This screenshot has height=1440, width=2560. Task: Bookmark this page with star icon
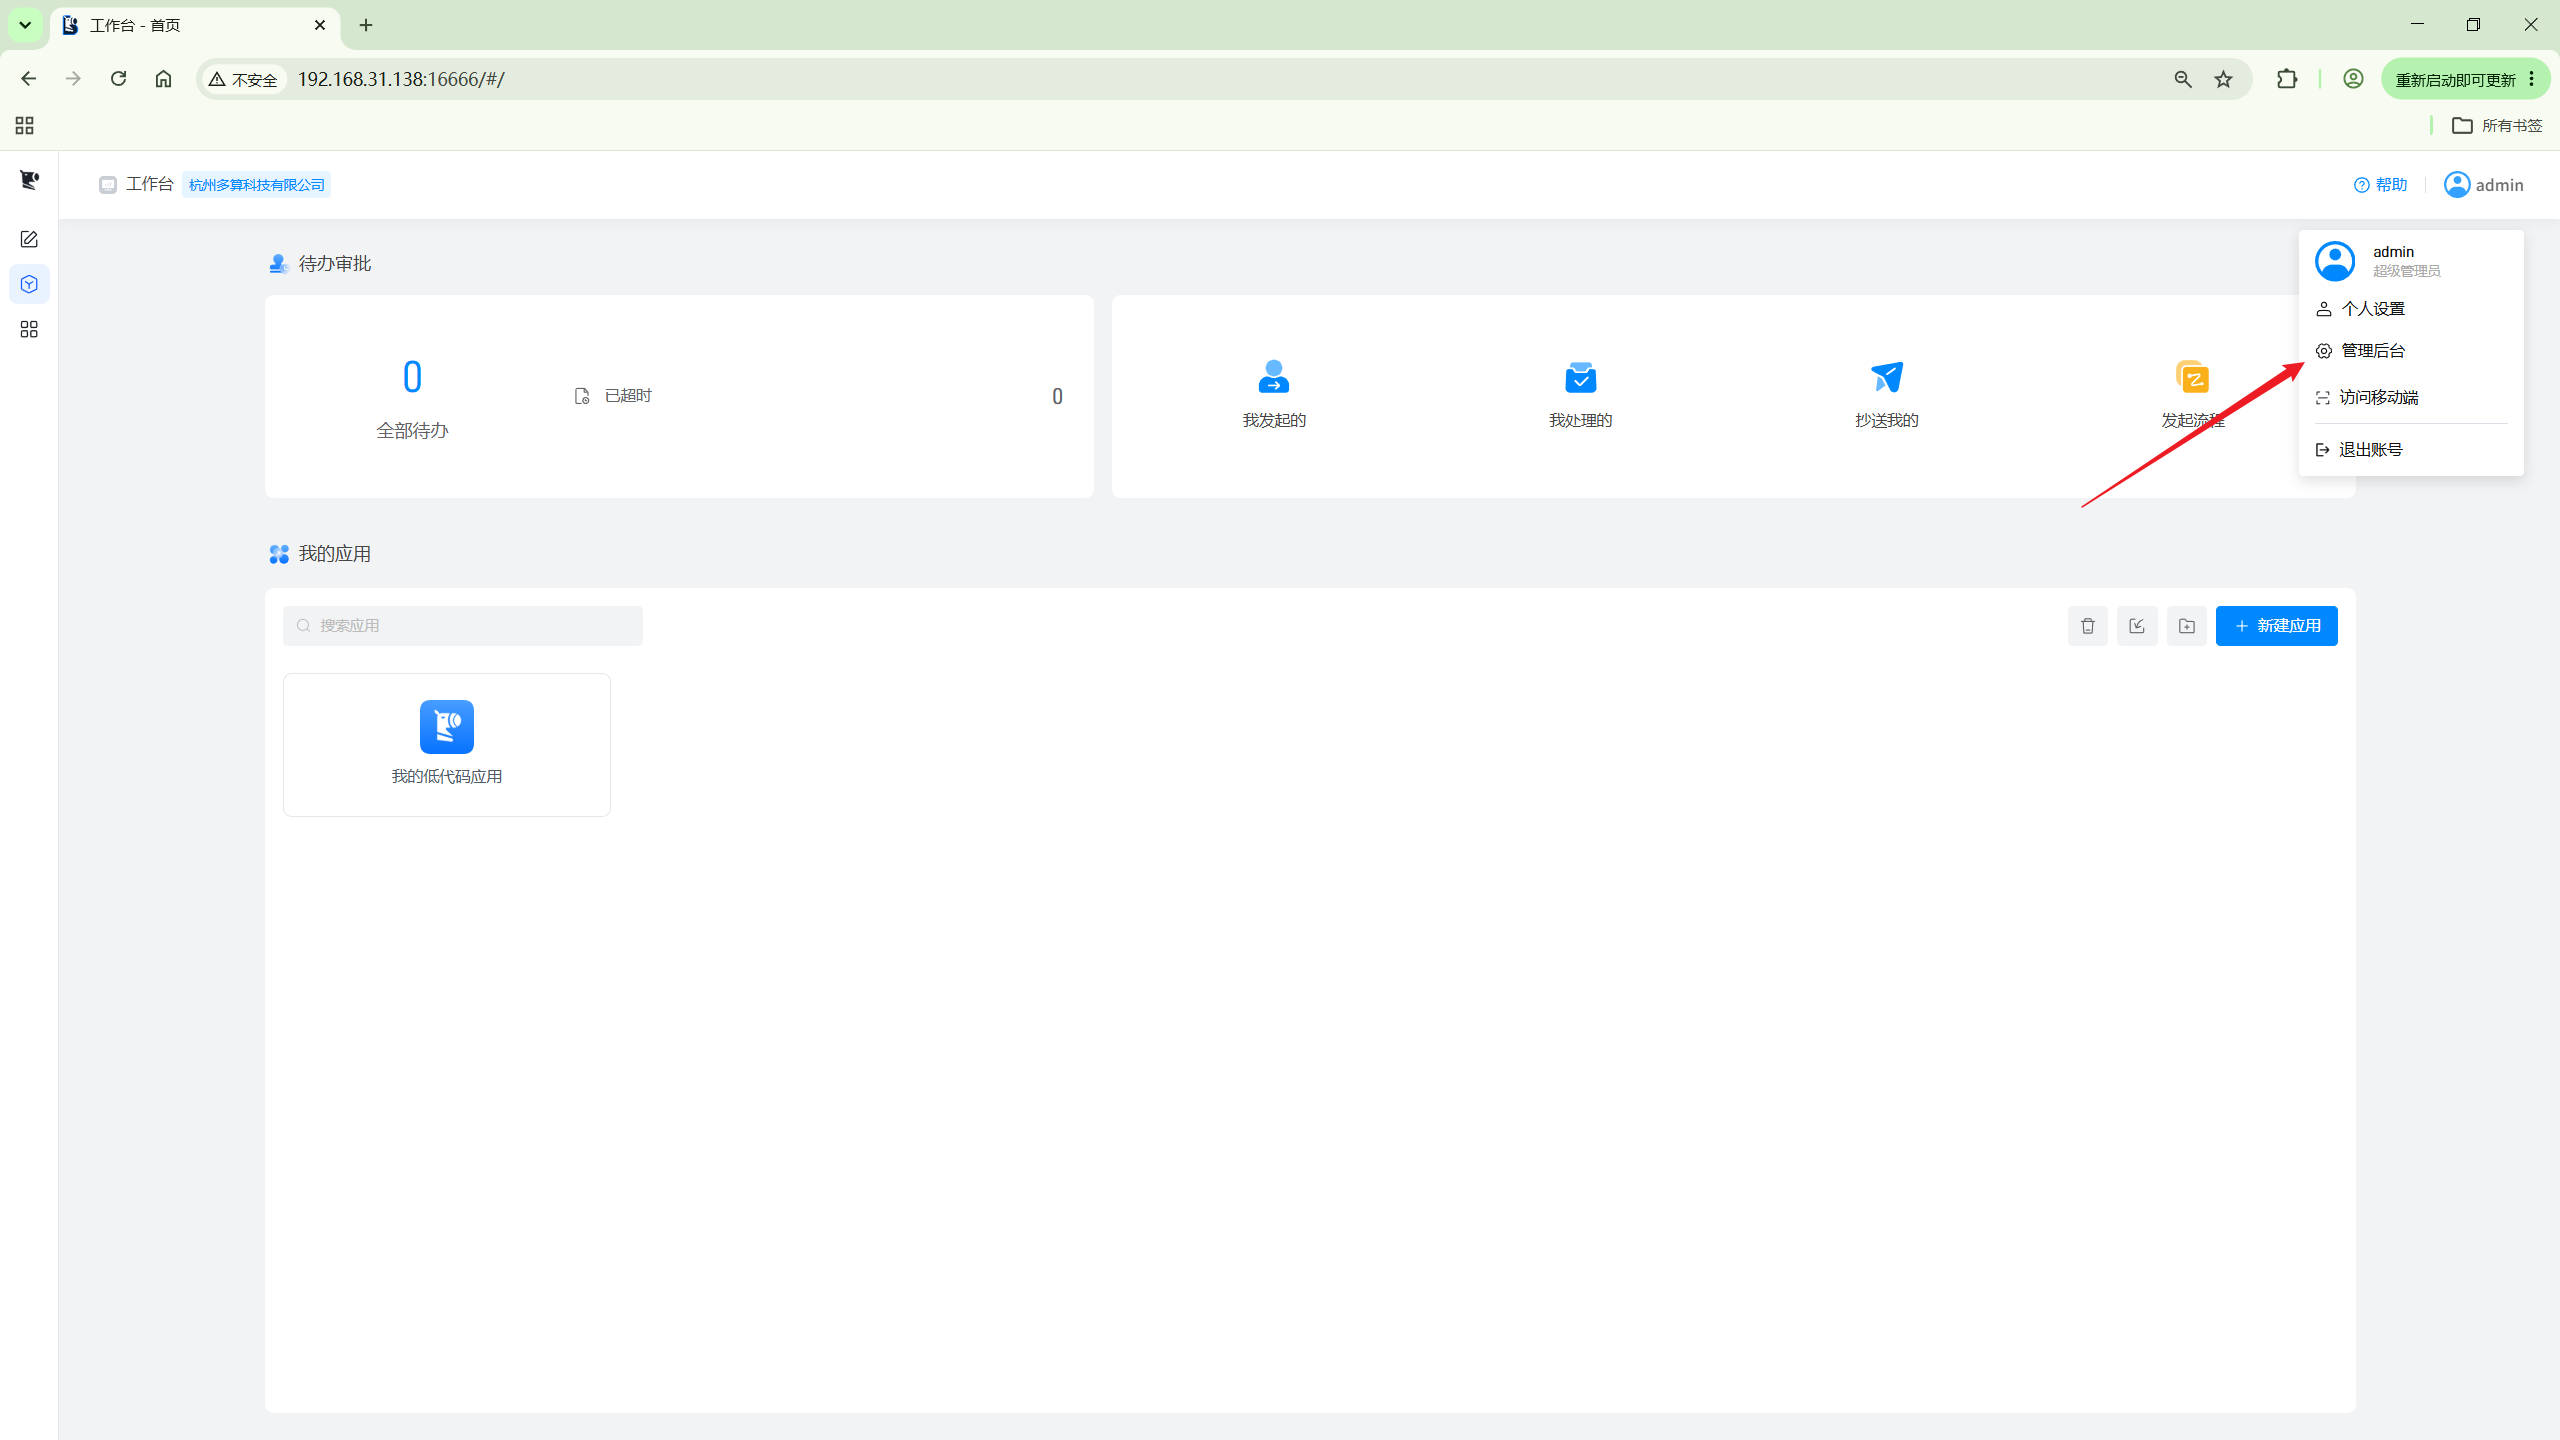[2223, 79]
